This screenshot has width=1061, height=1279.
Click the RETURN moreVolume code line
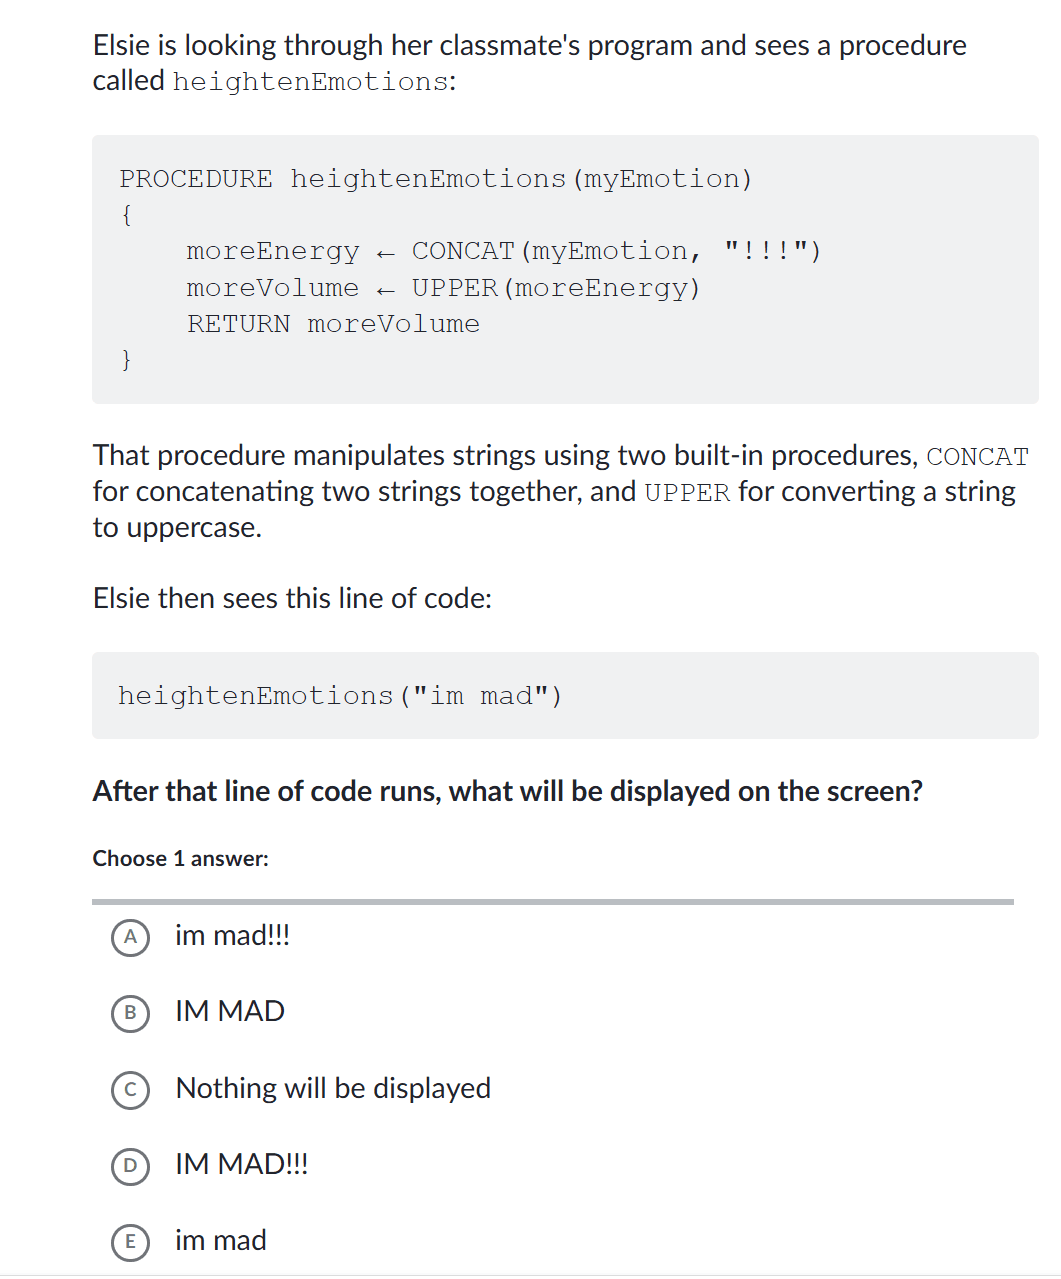coord(333,324)
